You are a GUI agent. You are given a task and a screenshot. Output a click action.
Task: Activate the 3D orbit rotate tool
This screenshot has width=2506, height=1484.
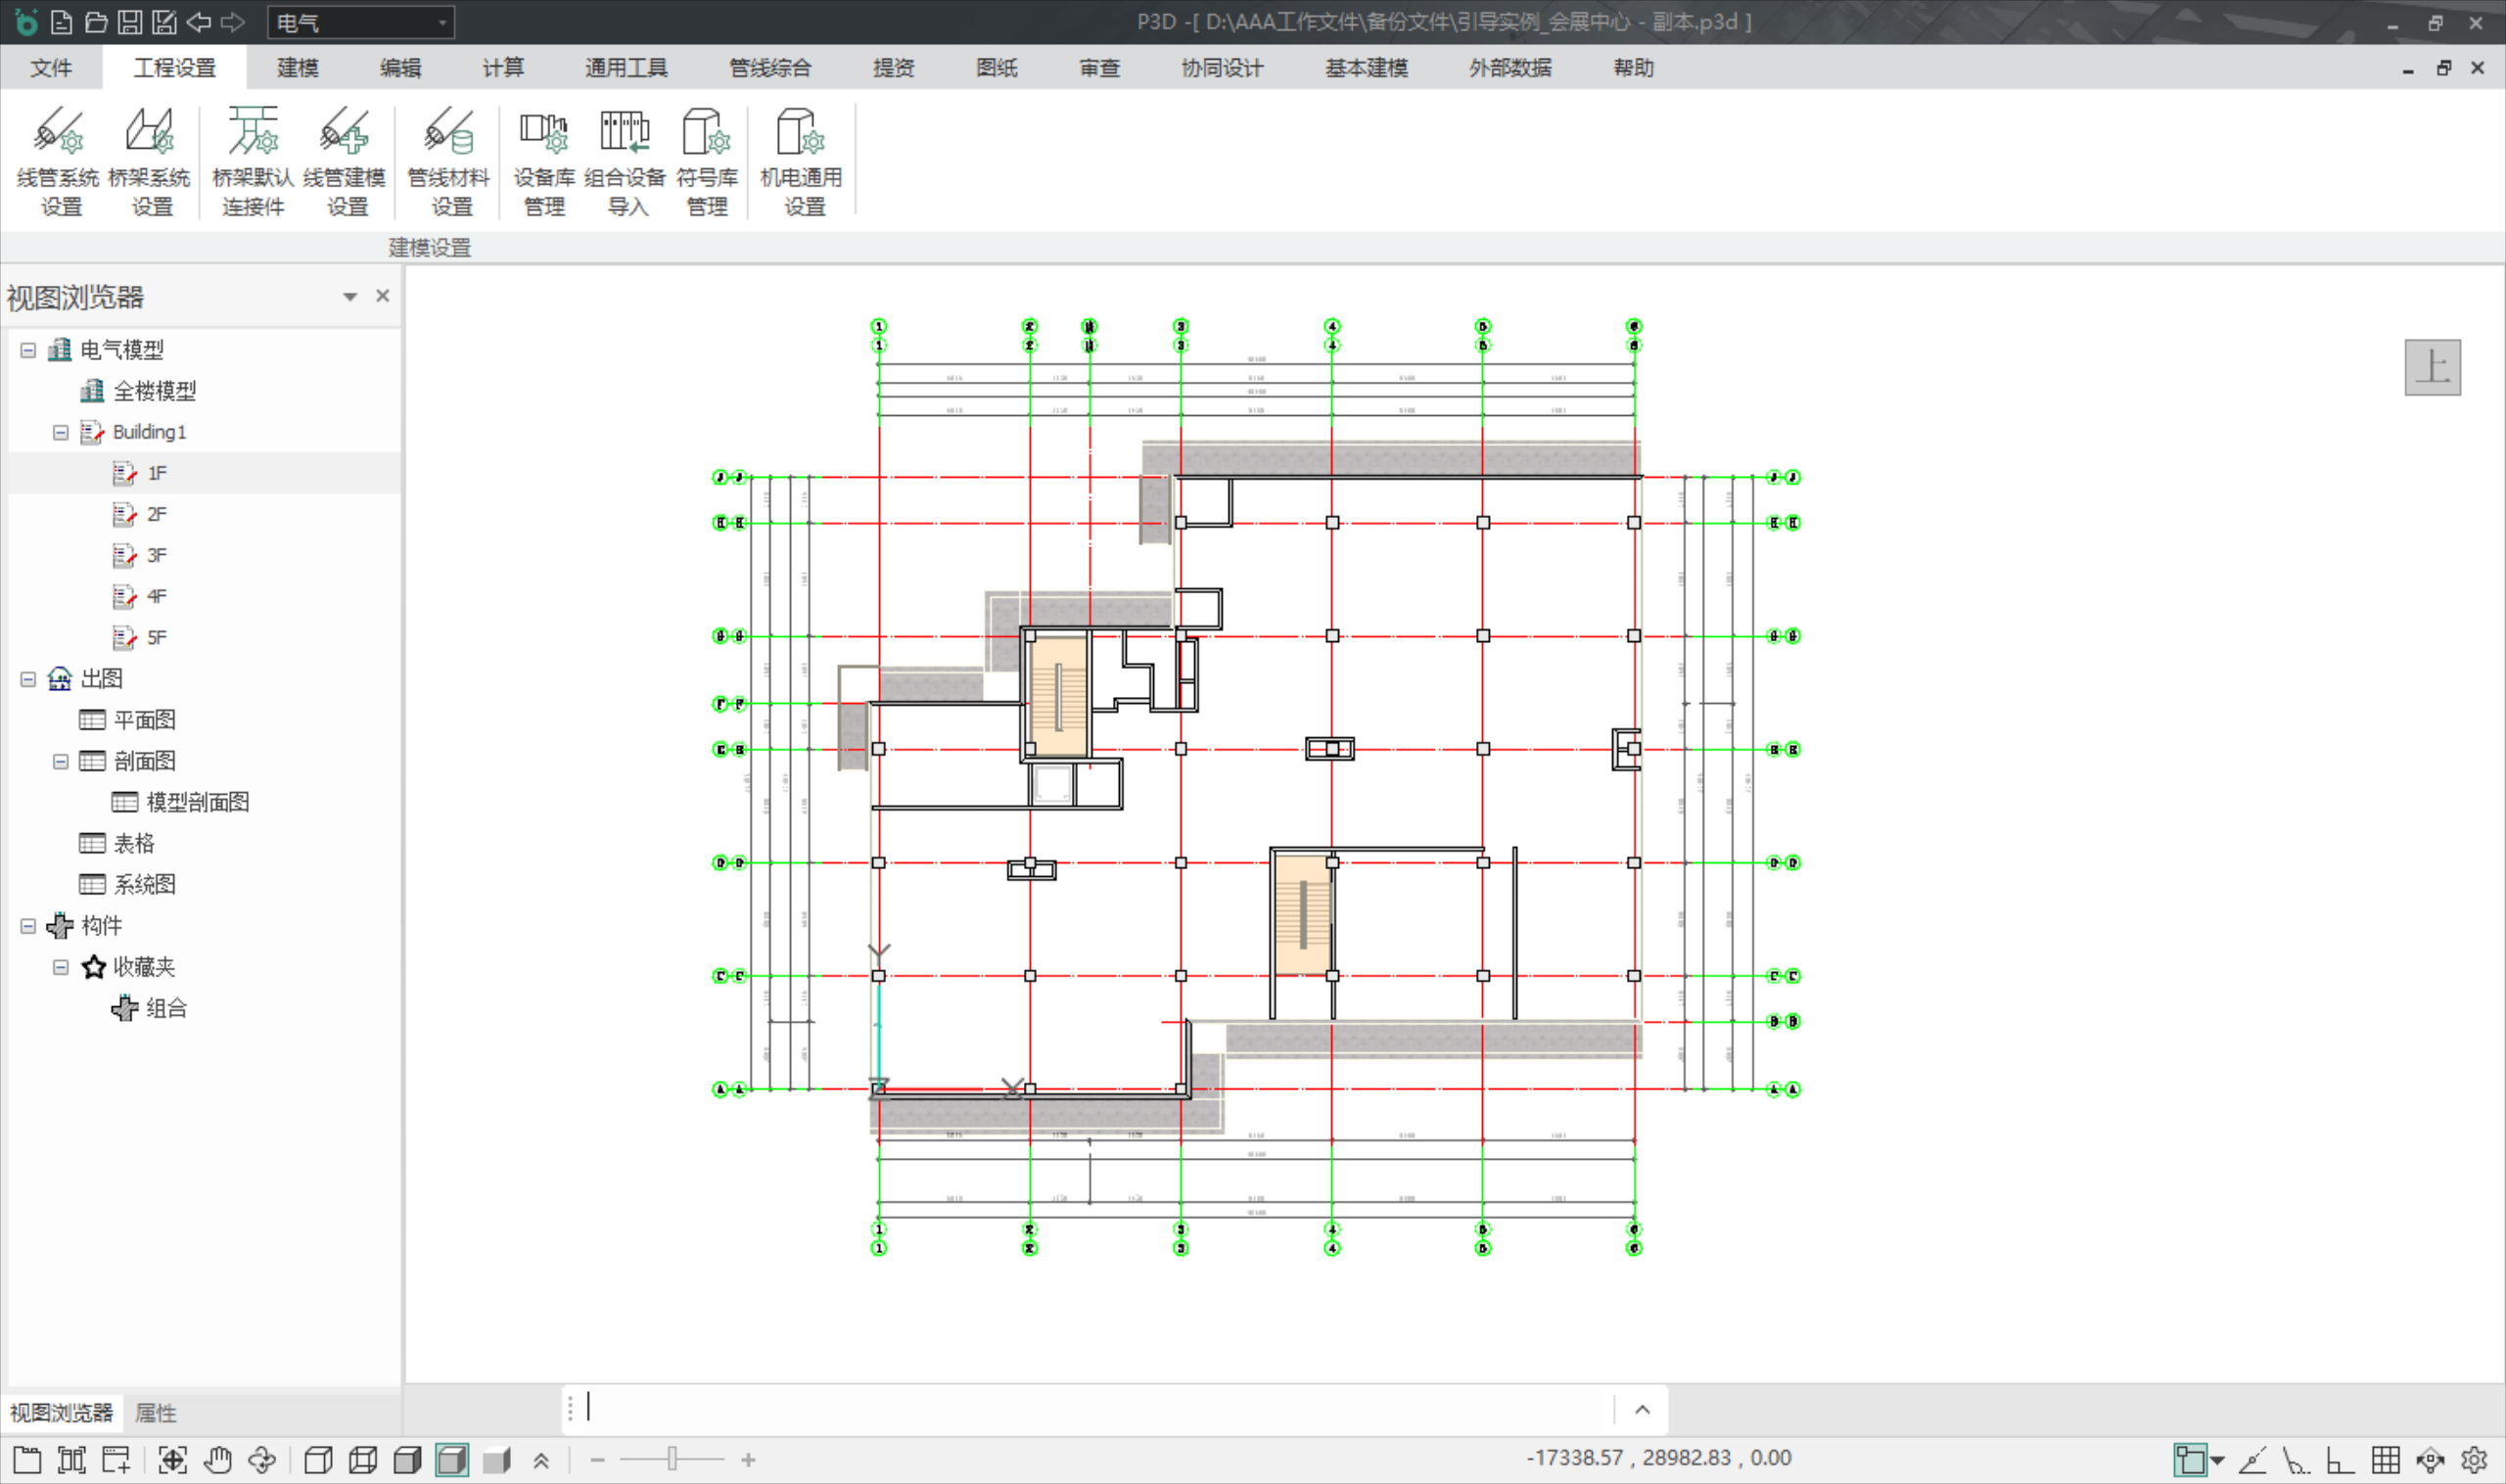point(262,1460)
